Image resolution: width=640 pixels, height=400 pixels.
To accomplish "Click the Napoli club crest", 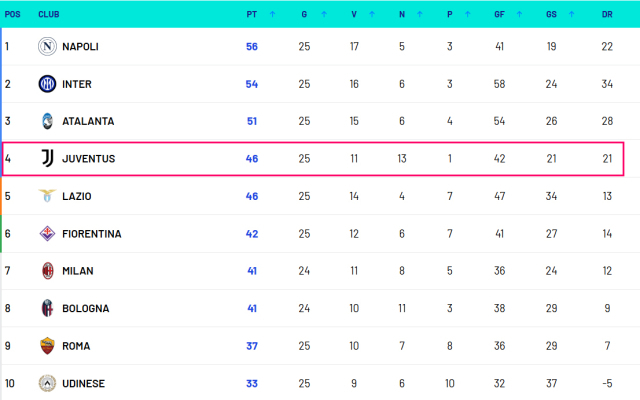I will [47, 47].
